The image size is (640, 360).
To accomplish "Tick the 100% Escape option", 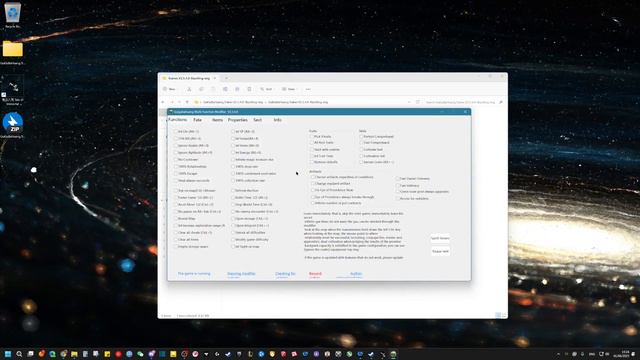I will (x=176, y=173).
